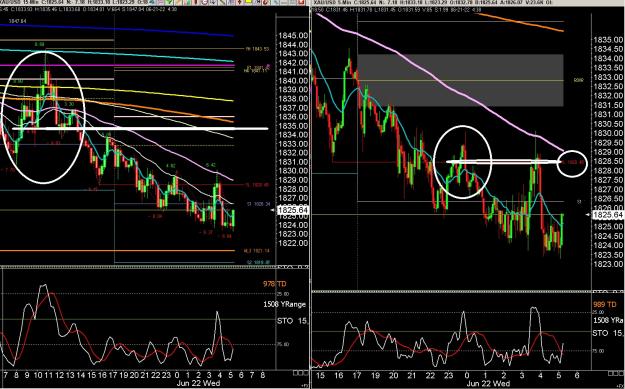Image resolution: width=625 pixels, height=389 pixels.
Task: Click the 1508 YRange label in left indicator
Action: click(x=285, y=304)
